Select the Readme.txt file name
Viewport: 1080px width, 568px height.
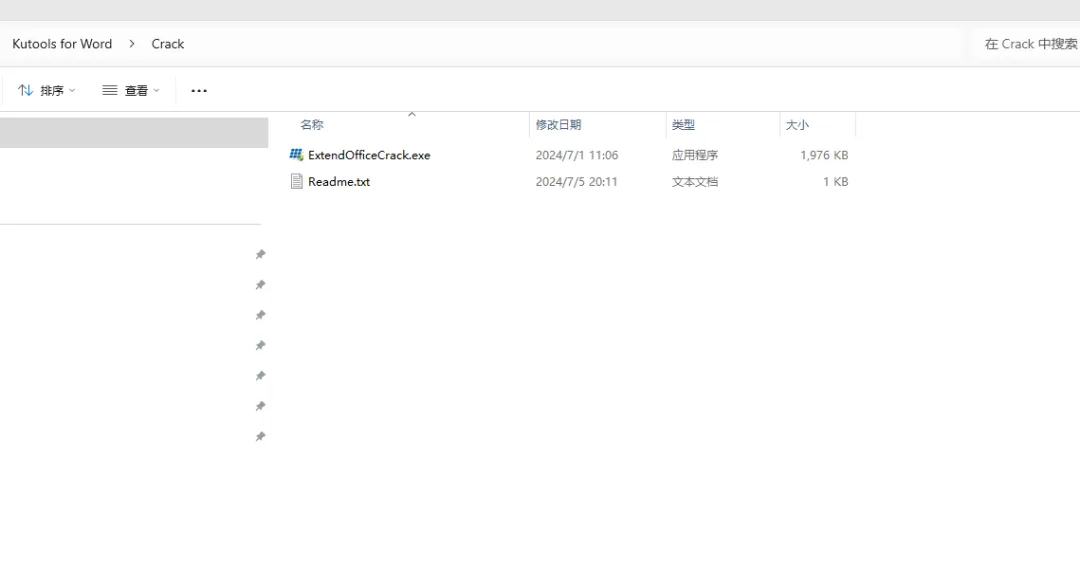pyautogui.click(x=339, y=182)
